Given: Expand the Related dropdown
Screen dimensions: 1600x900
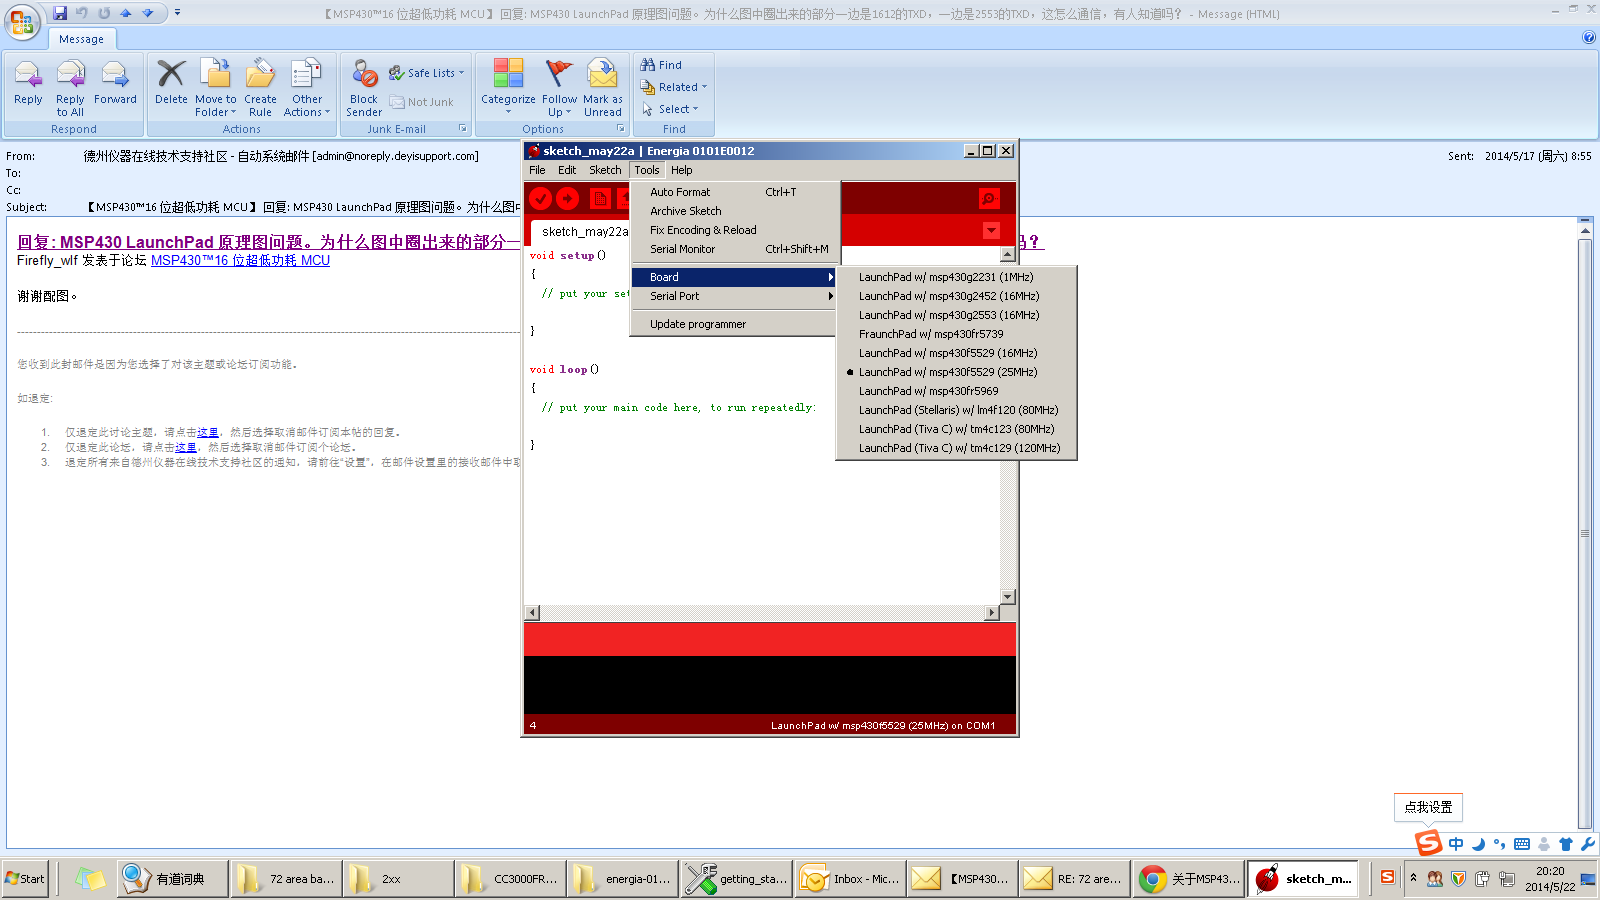Looking at the screenshot, I should (674, 87).
